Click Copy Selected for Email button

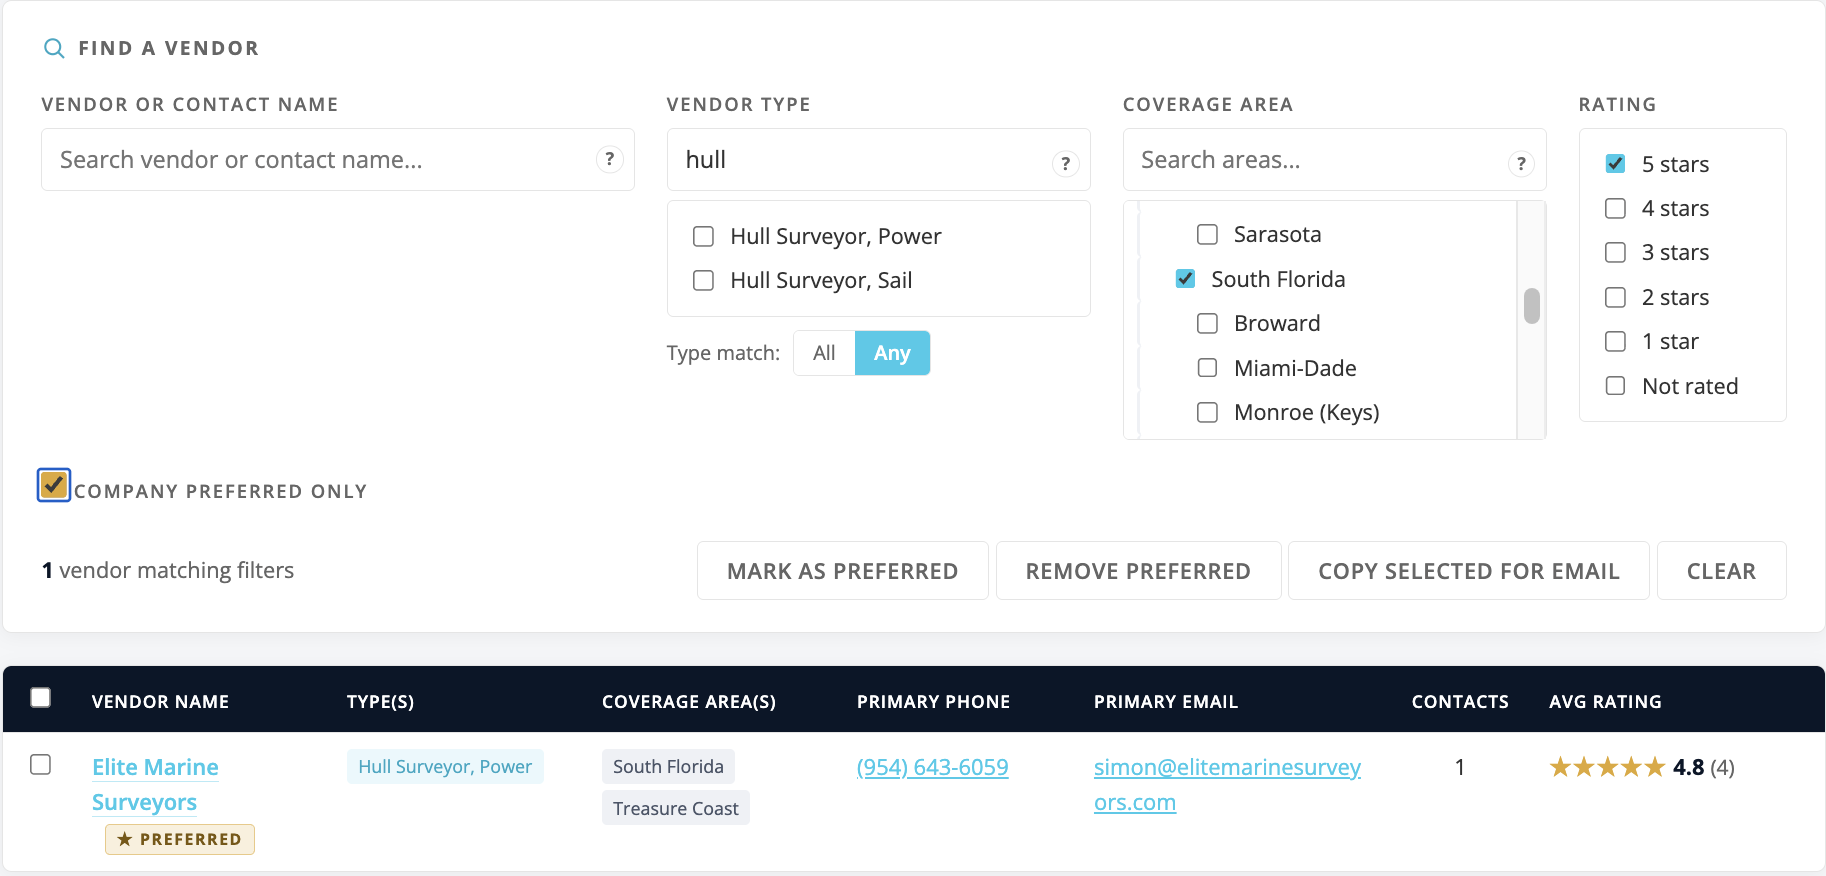tap(1469, 571)
